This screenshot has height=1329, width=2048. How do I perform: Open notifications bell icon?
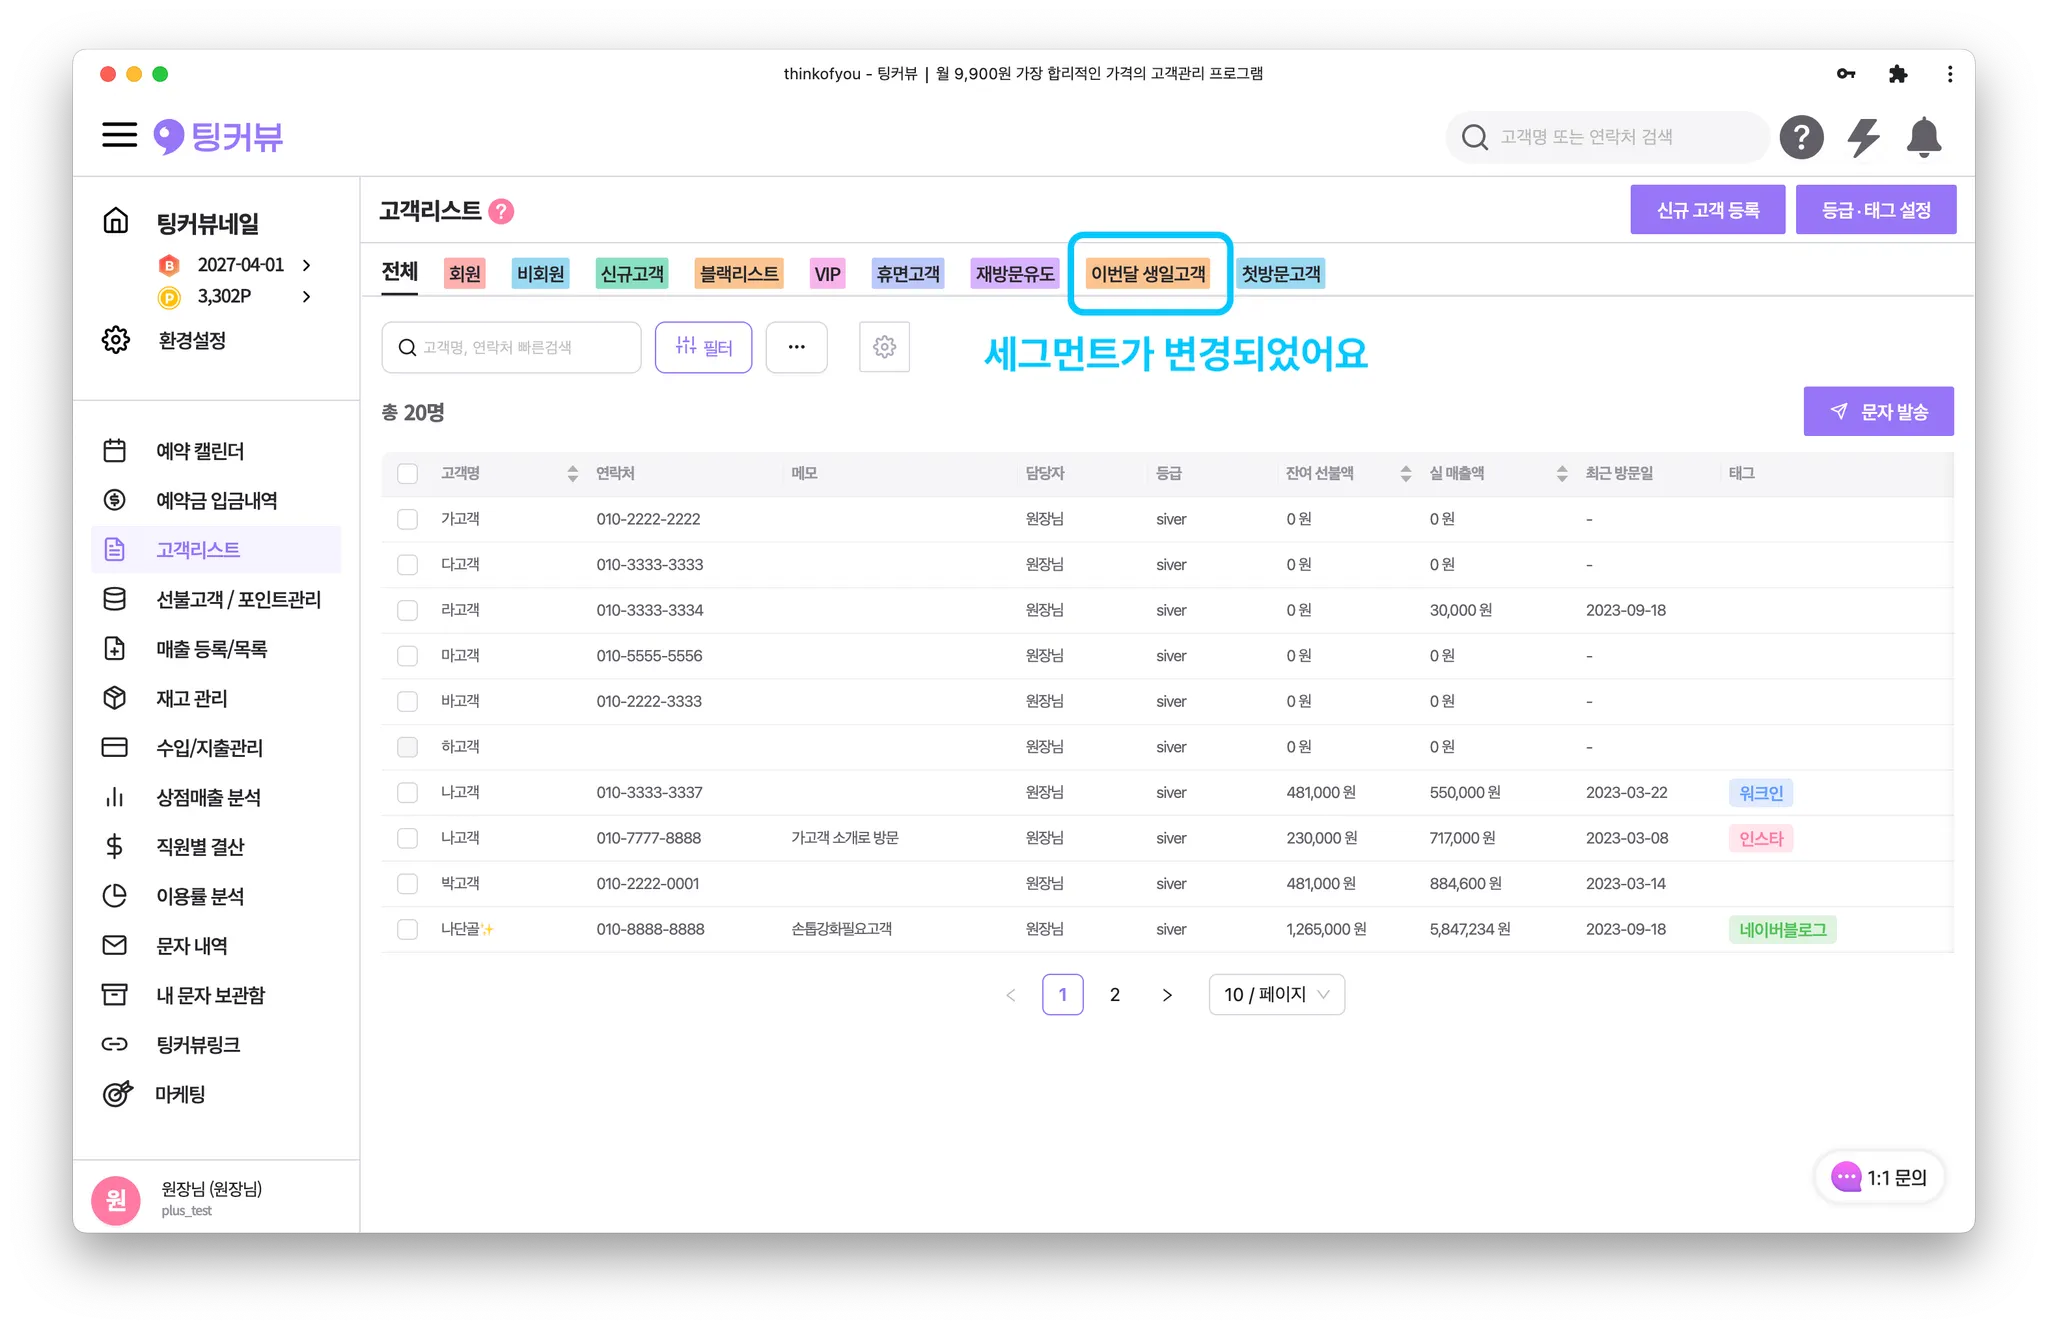[x=1923, y=137]
